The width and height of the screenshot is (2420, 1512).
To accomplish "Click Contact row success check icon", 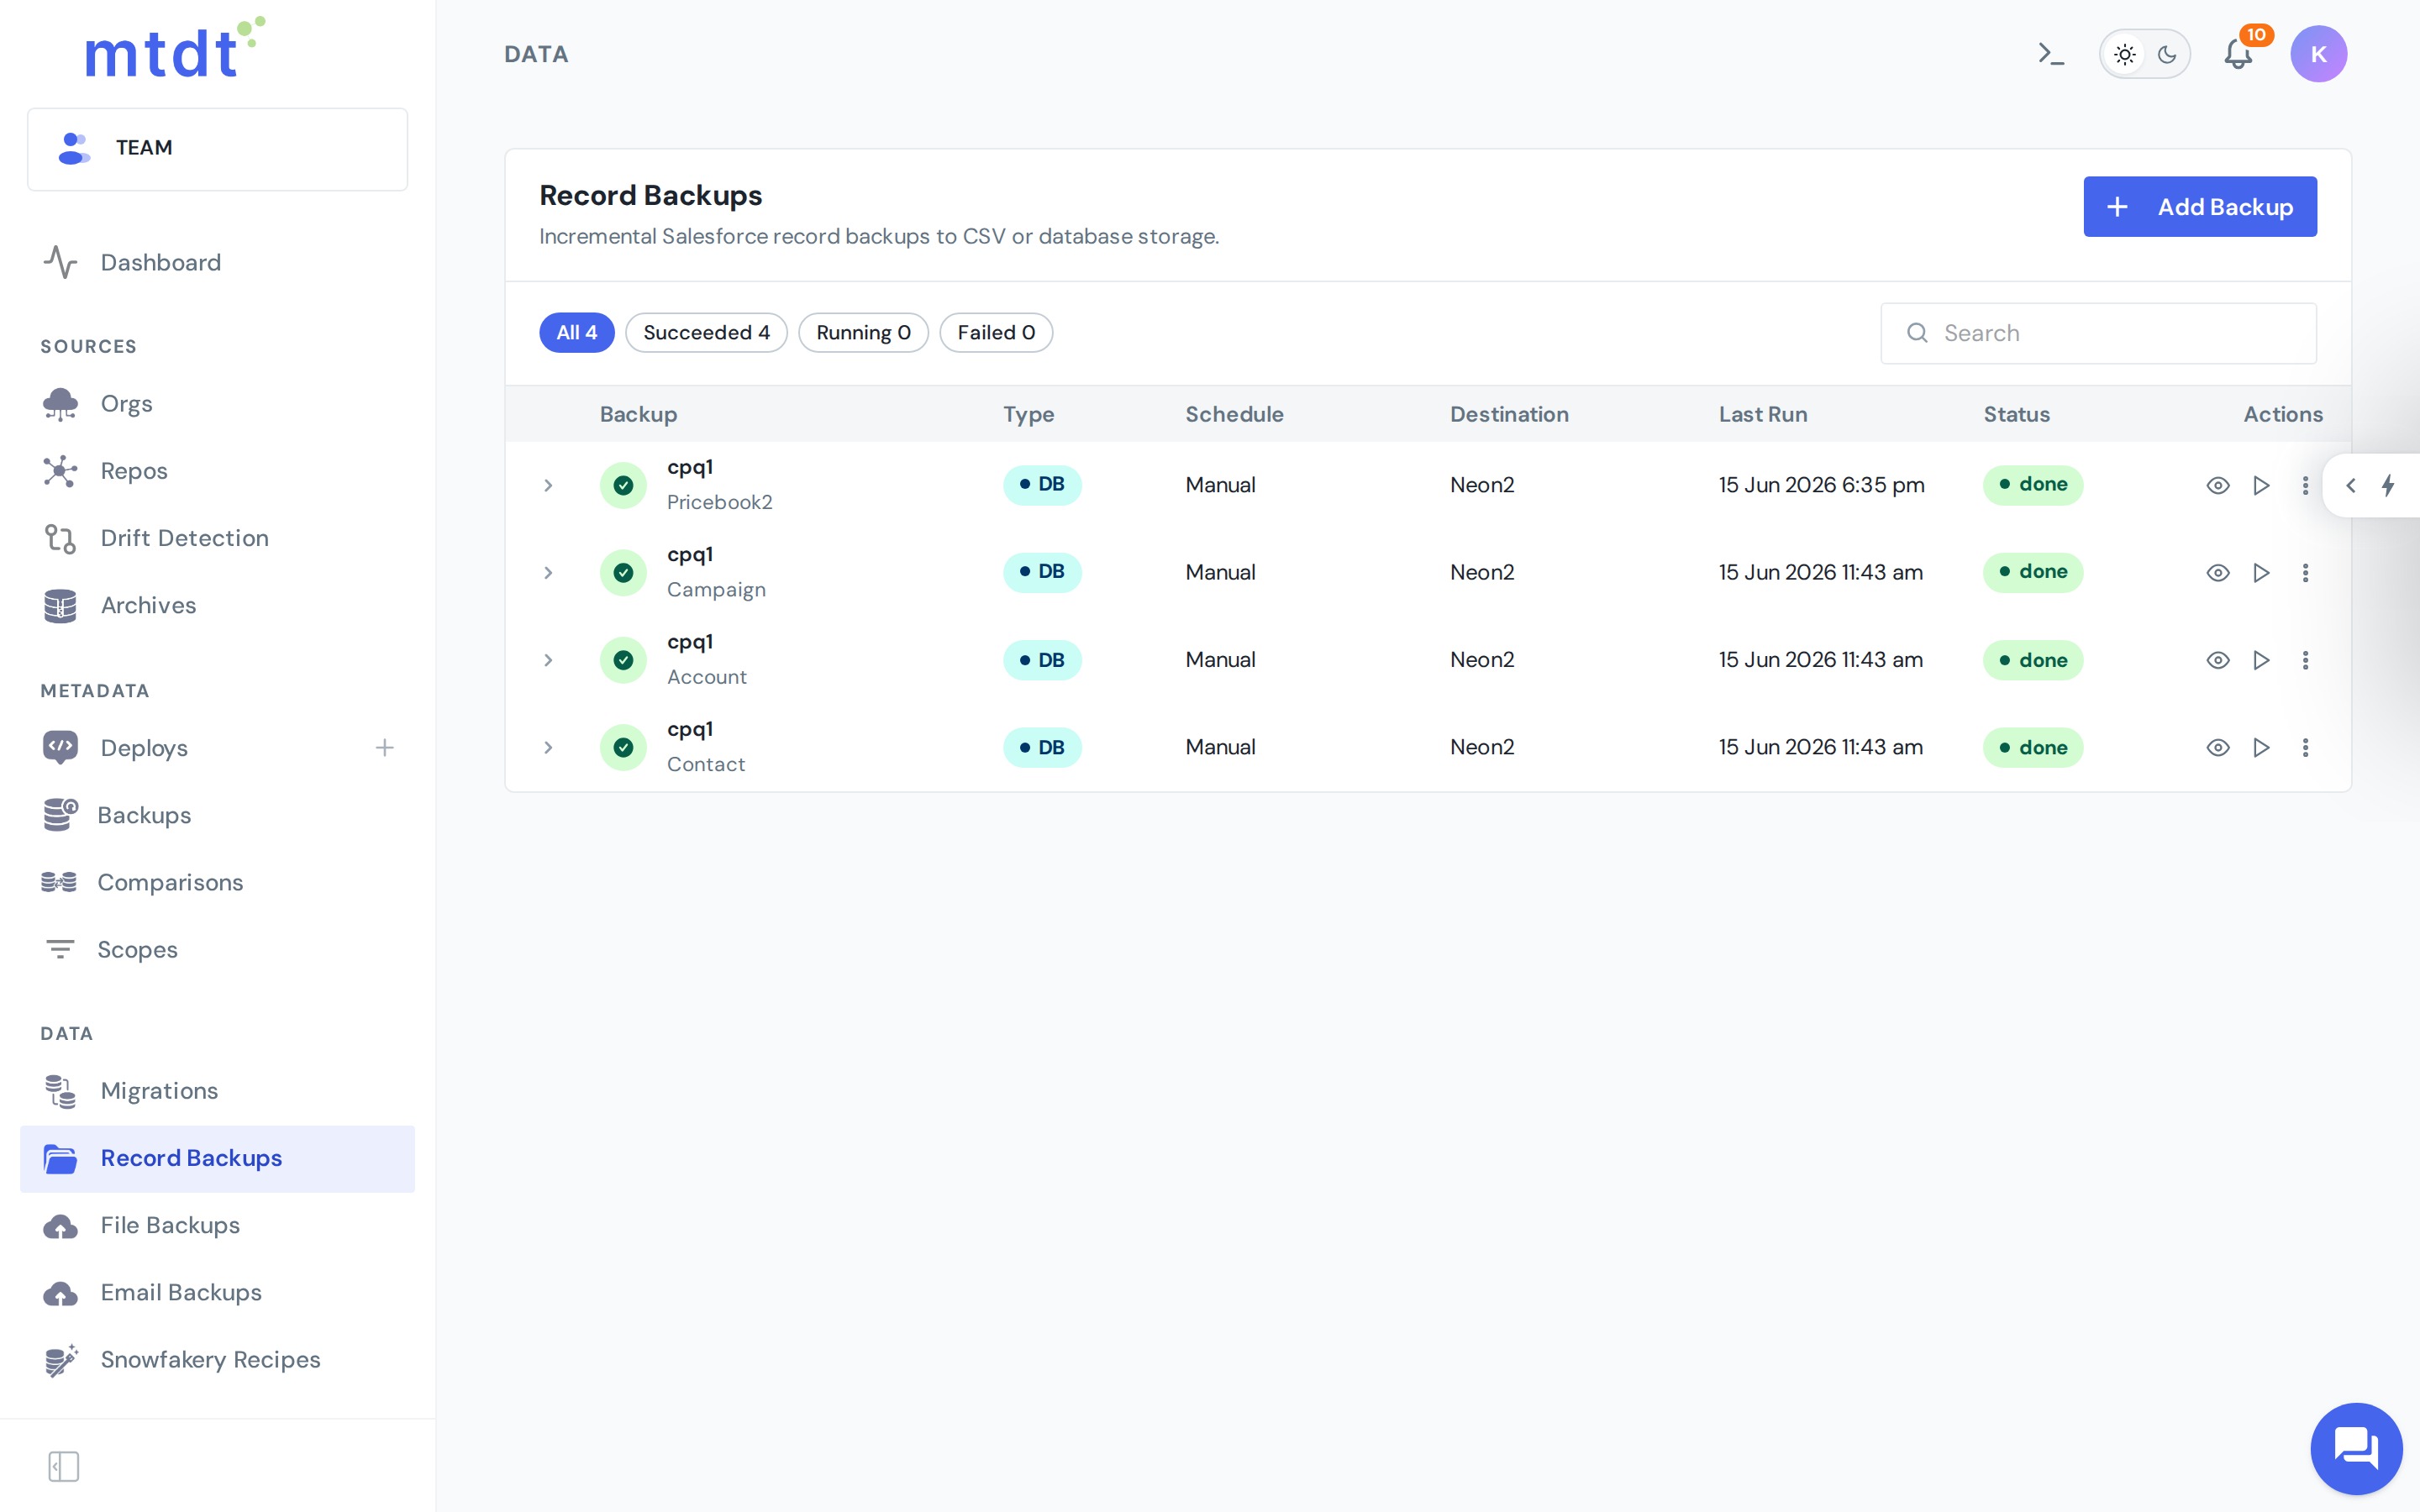I will (x=623, y=747).
